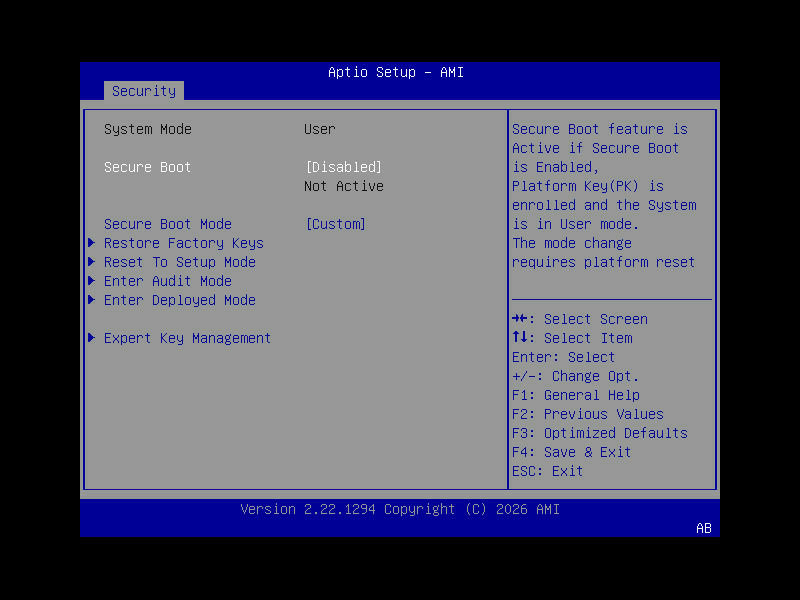Viewport: 800px width, 600px height.
Task: Click the F2: Previous Values hint
Action: coord(588,414)
